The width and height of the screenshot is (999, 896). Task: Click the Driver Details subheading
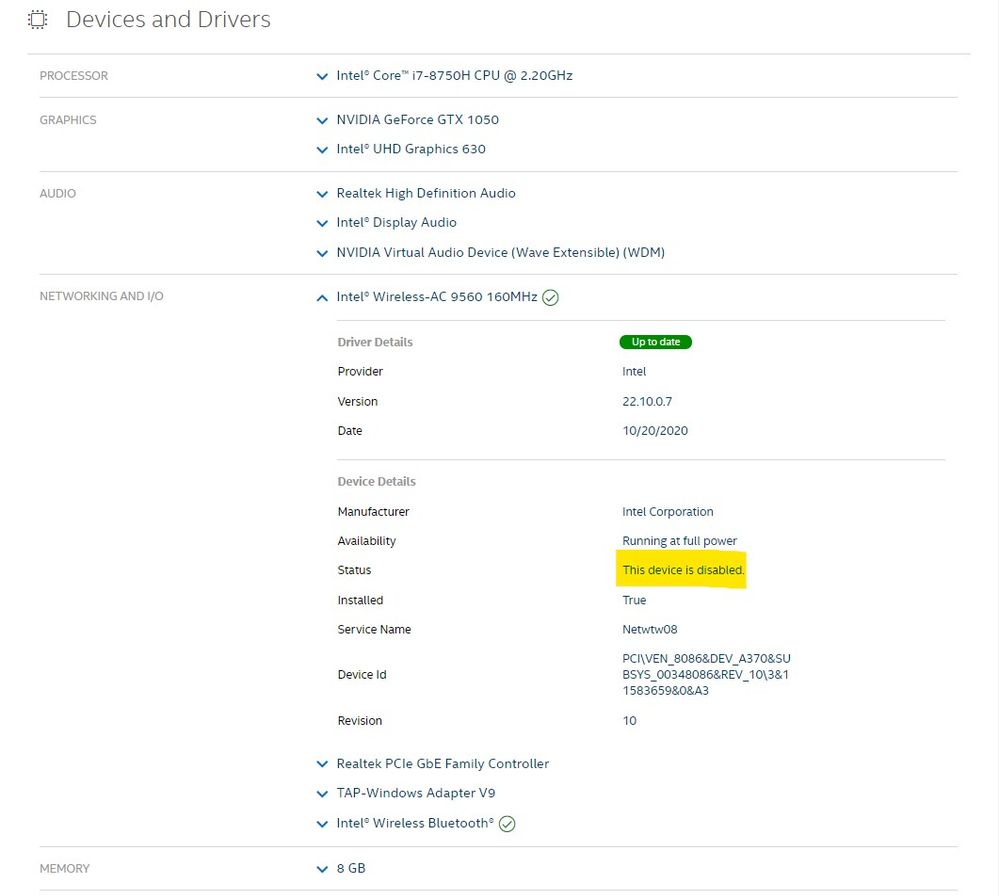click(375, 342)
